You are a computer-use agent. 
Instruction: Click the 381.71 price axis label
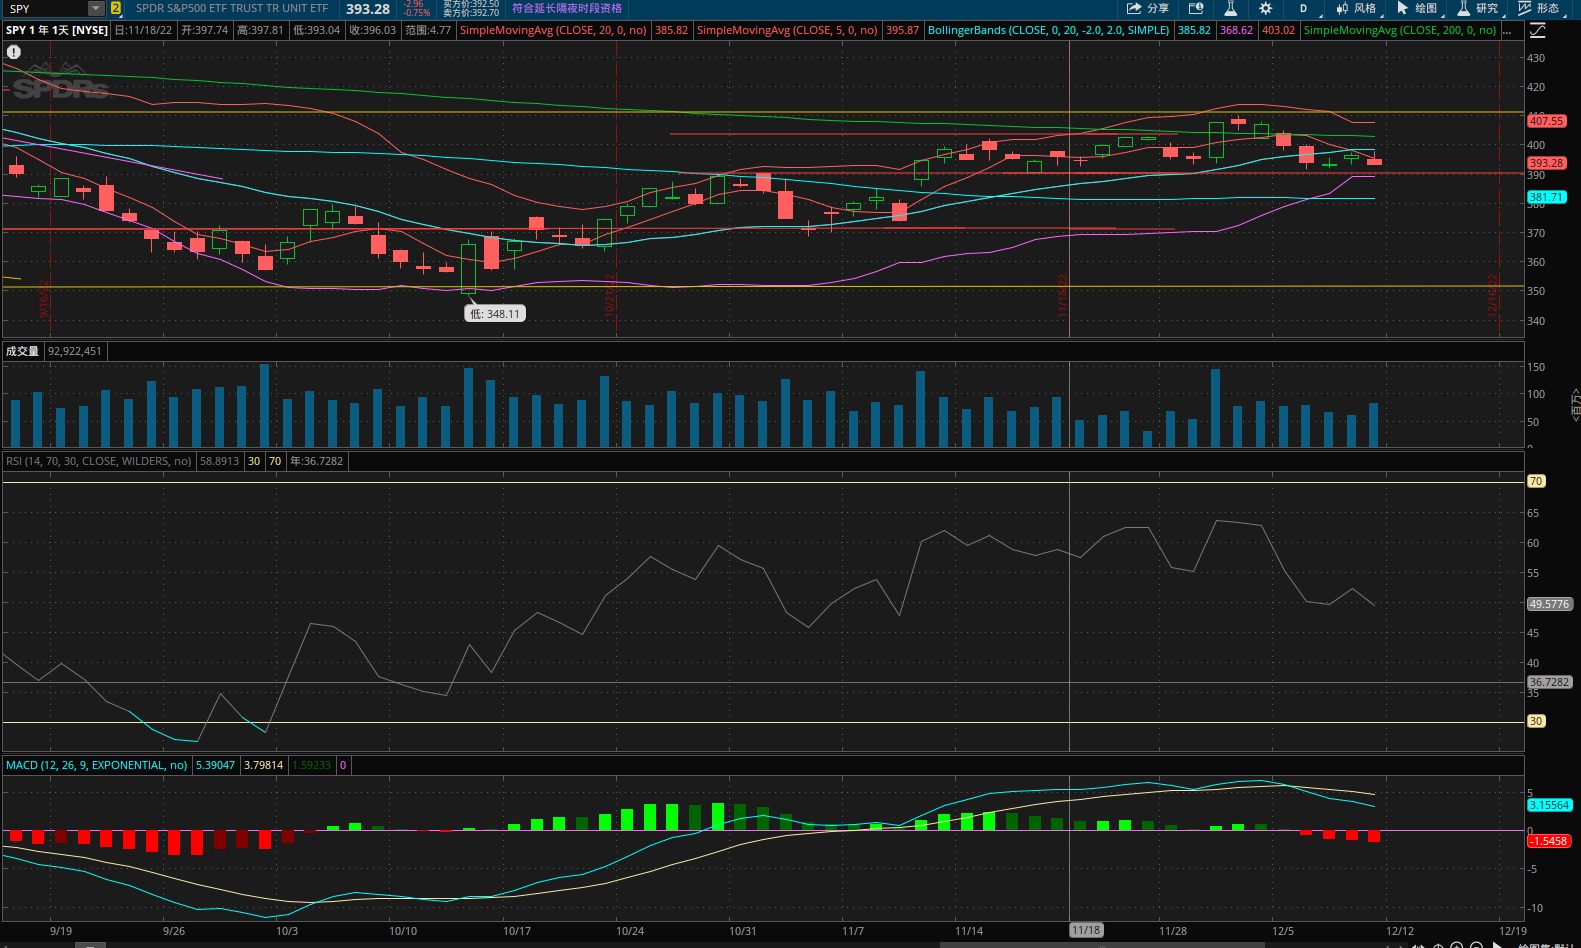[1546, 197]
